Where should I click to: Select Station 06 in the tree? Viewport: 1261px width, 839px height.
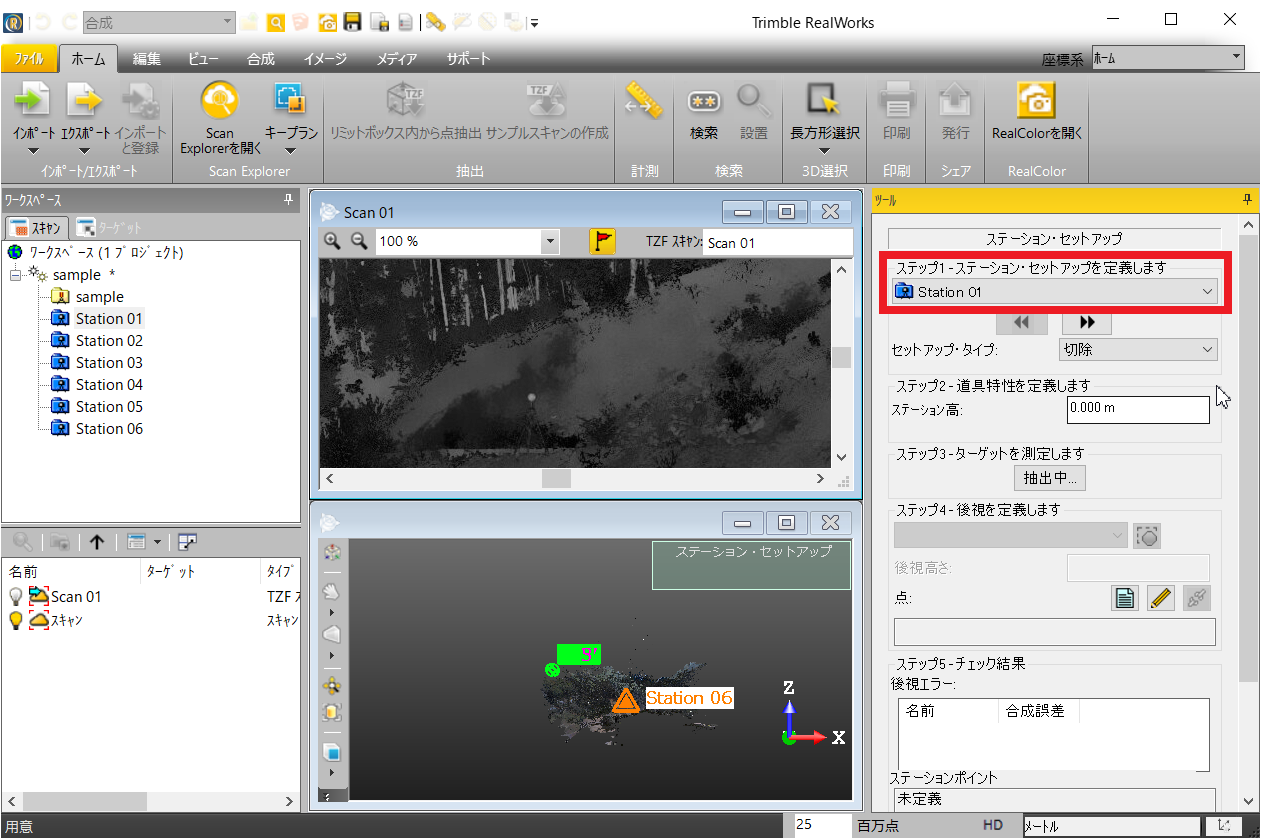(x=109, y=429)
